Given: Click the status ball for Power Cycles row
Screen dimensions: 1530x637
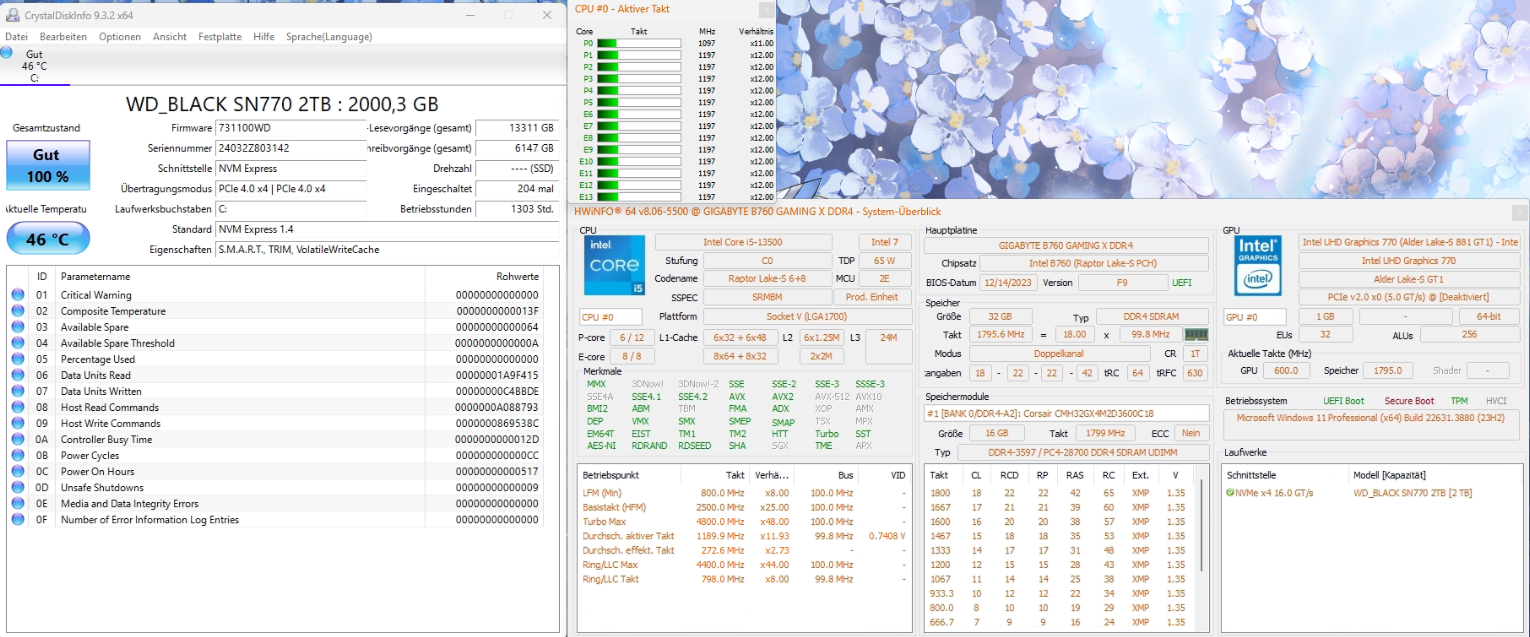Looking at the screenshot, I should pos(18,455).
